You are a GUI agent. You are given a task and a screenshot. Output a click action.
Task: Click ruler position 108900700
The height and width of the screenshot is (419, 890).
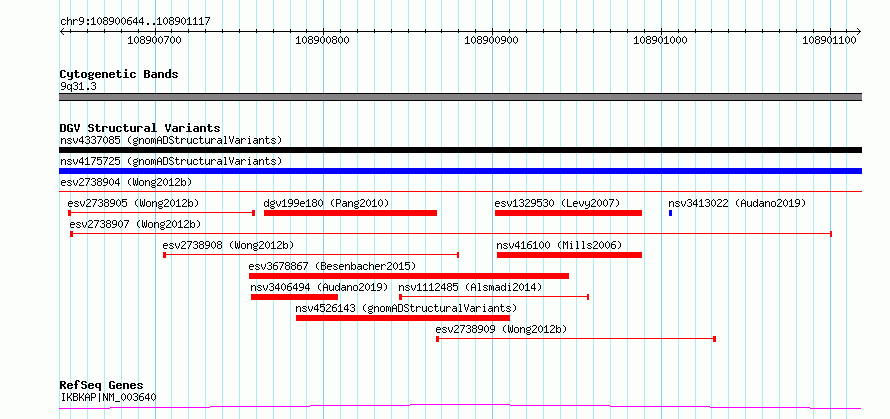pos(154,40)
